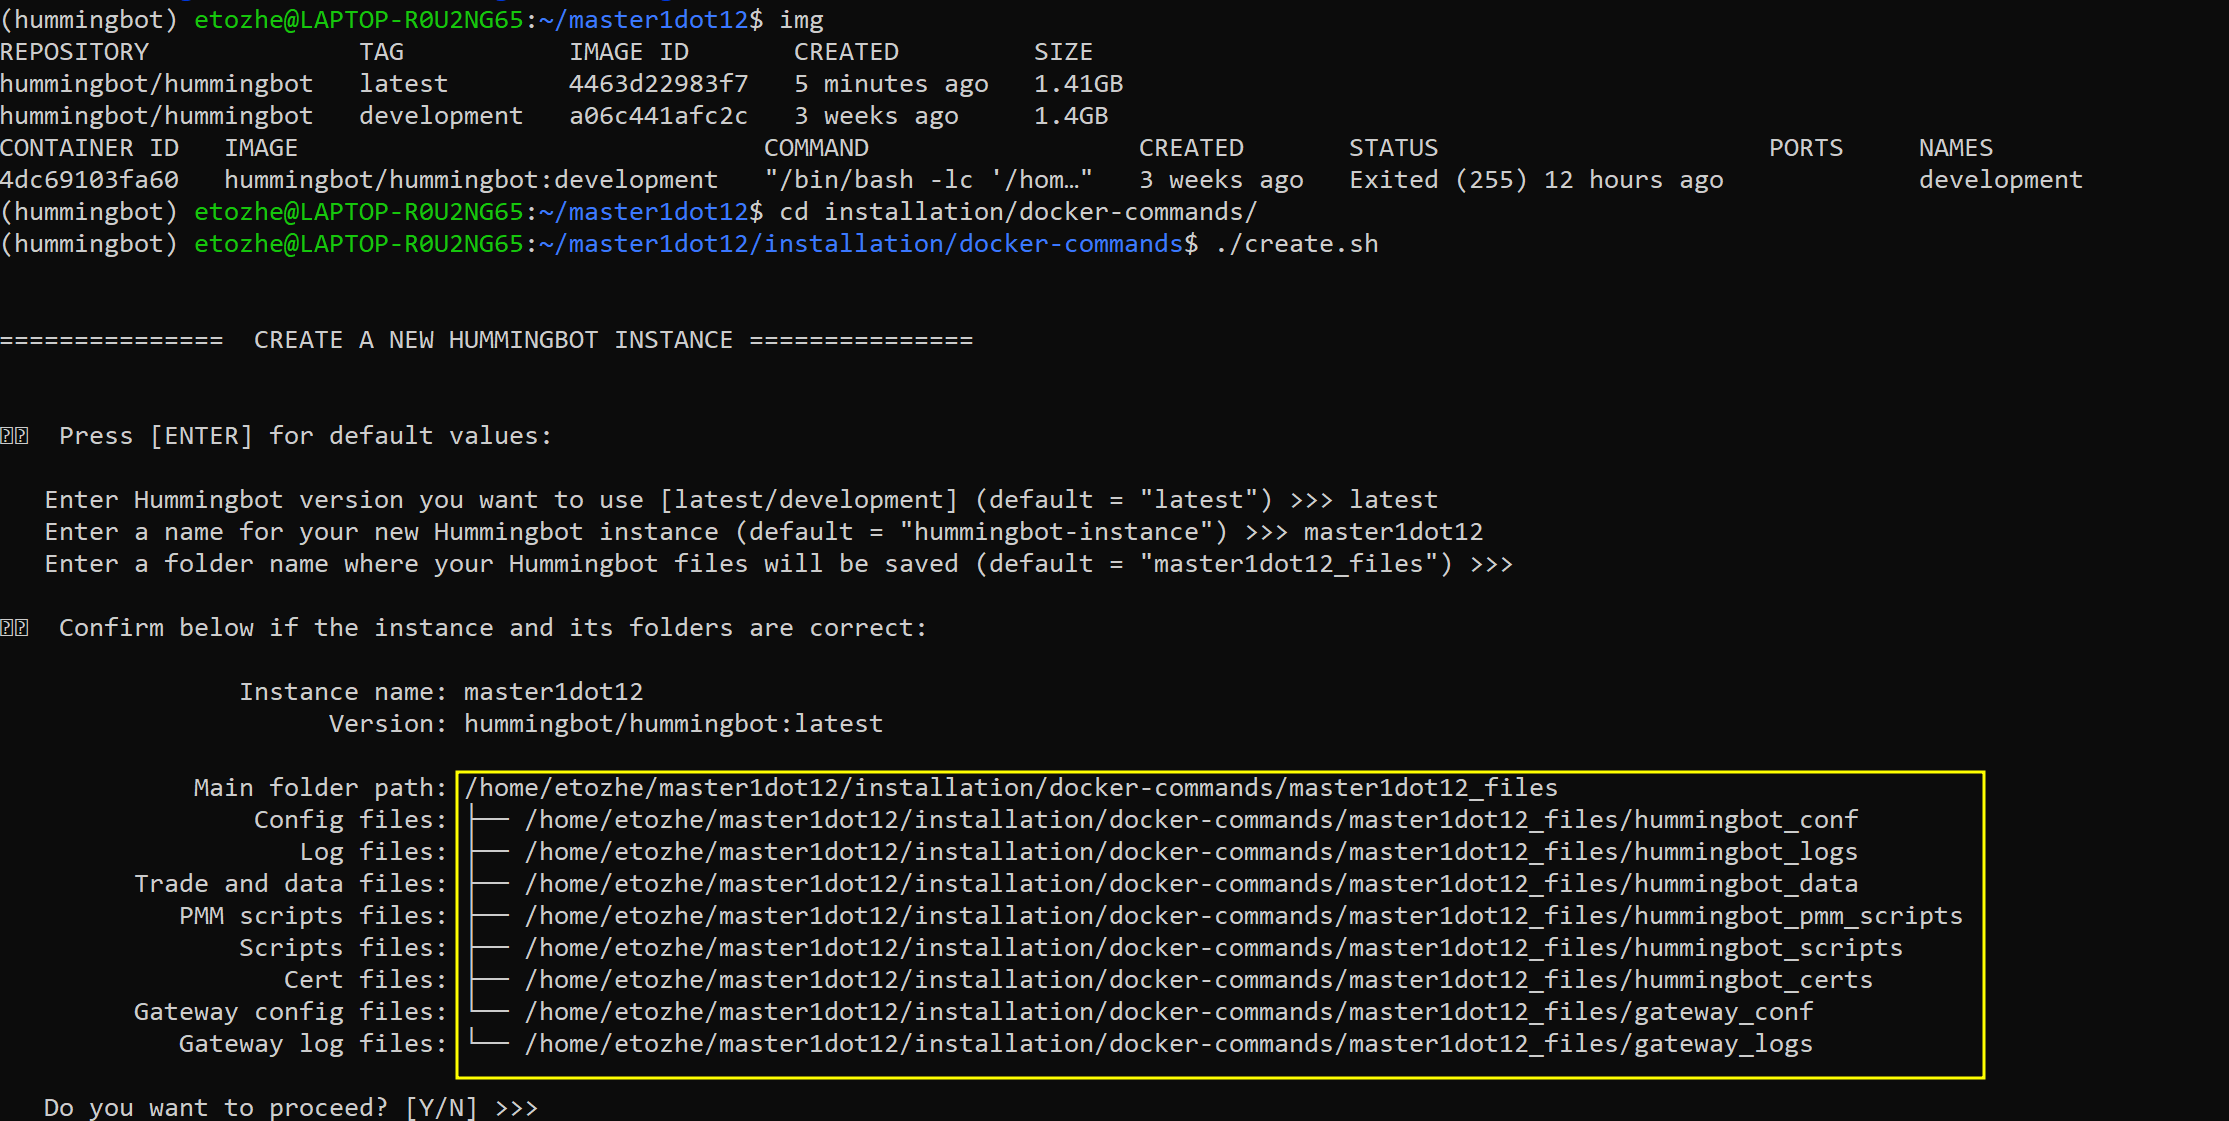The height and width of the screenshot is (1121, 2229).
Task: Select the hummingbot_conf config files path
Action: (x=1190, y=819)
